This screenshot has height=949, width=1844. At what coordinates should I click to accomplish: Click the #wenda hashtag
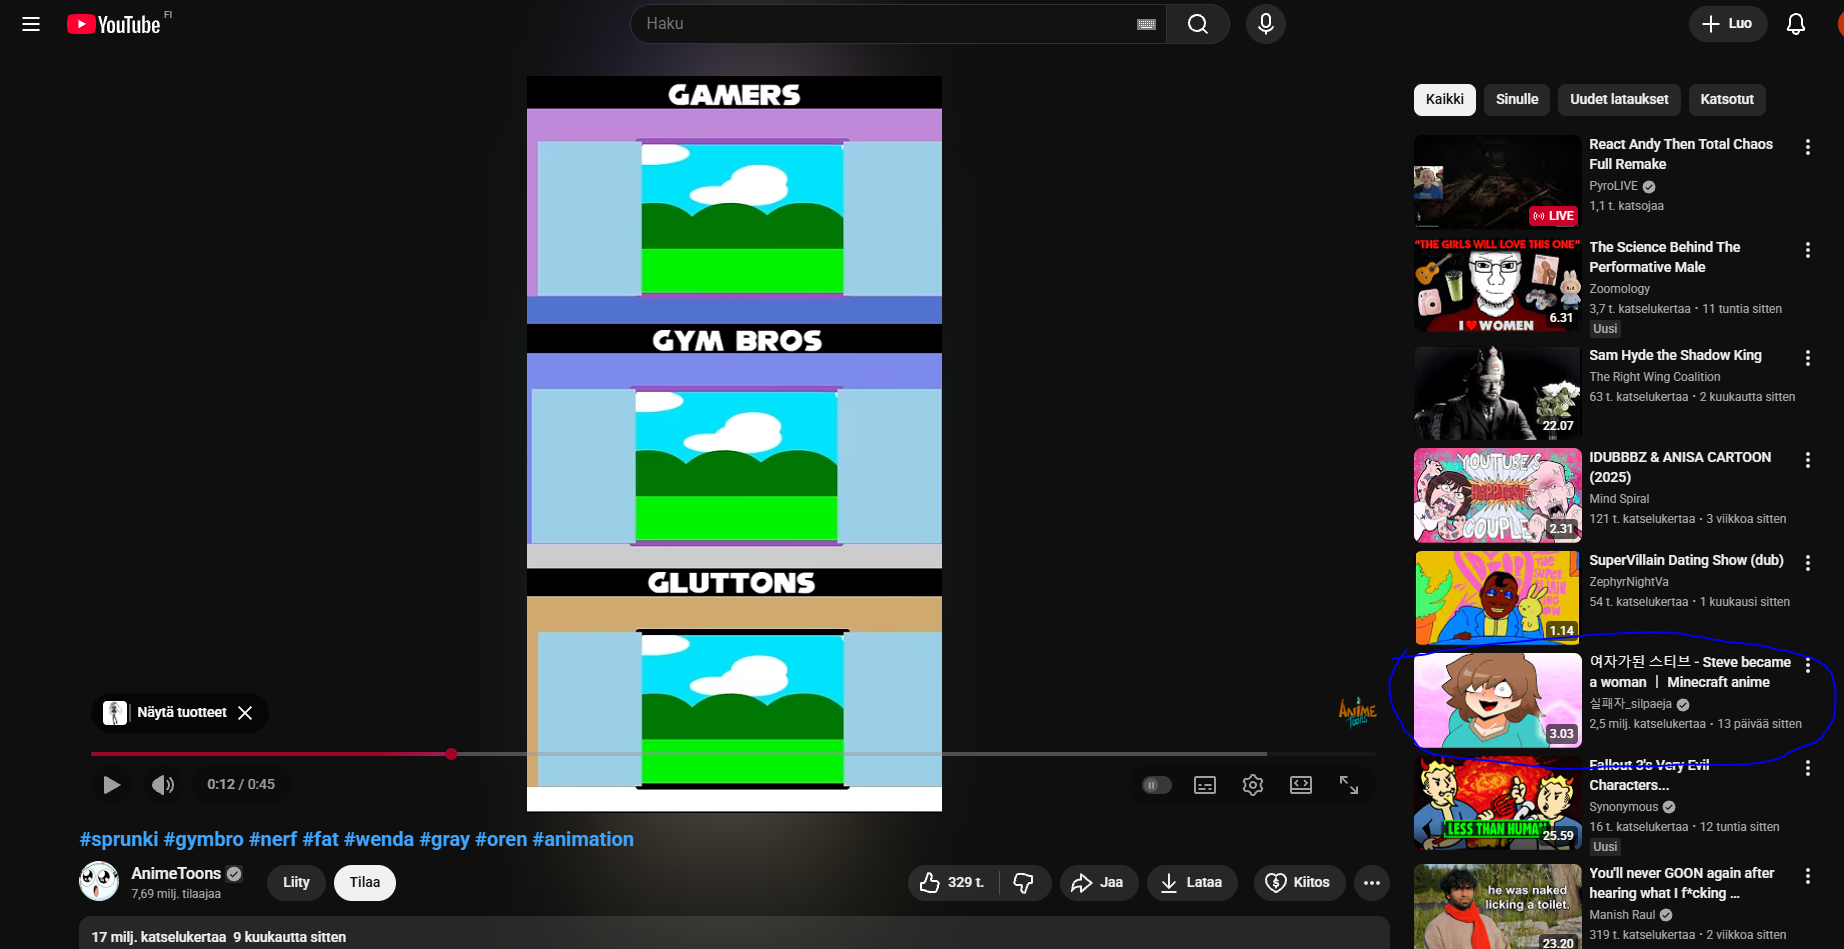(379, 840)
